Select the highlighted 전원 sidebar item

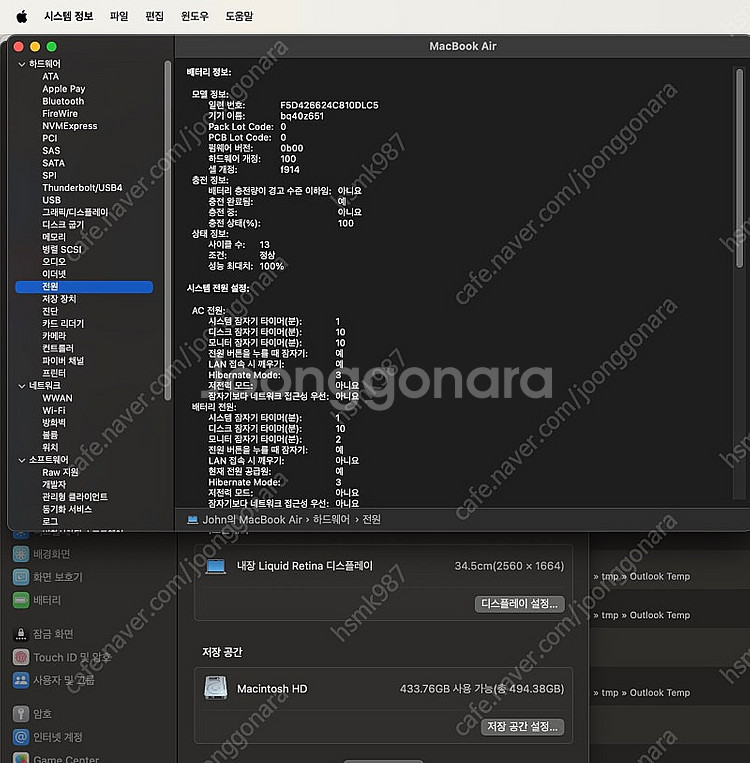click(x=84, y=287)
